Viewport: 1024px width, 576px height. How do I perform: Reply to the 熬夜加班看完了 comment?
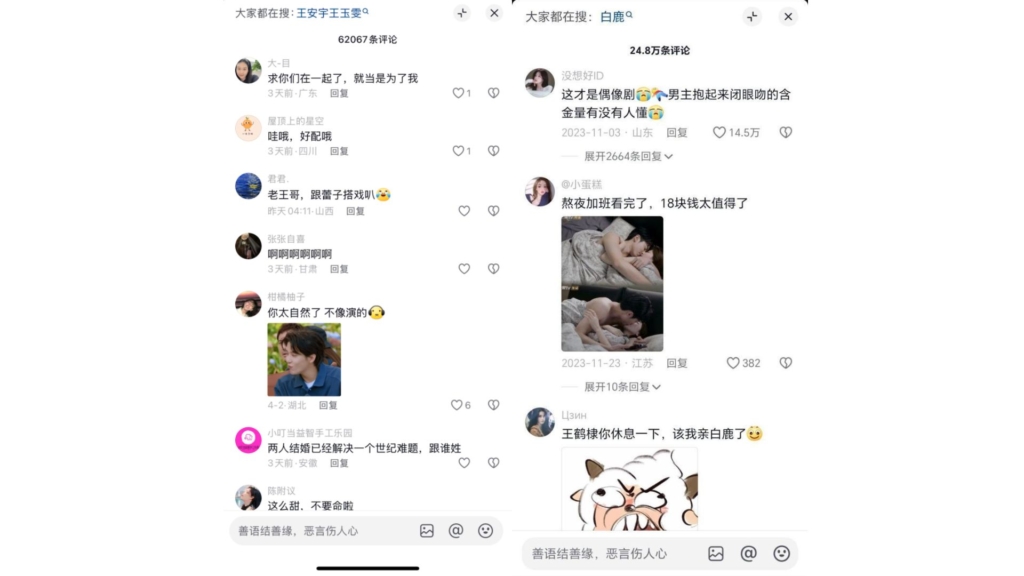677,363
